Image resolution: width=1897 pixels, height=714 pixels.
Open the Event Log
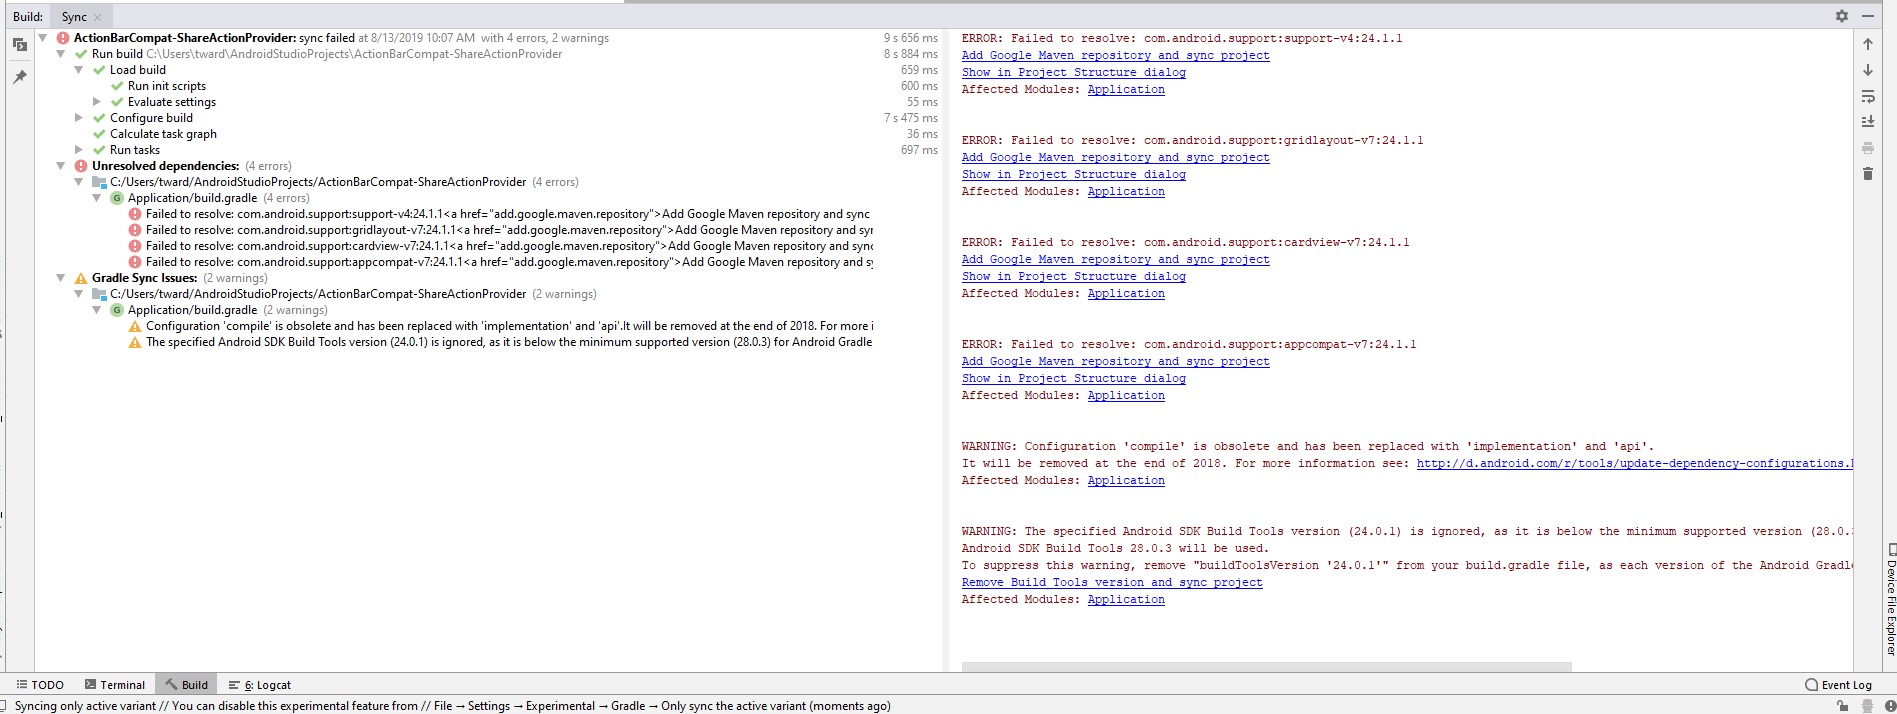1838,685
